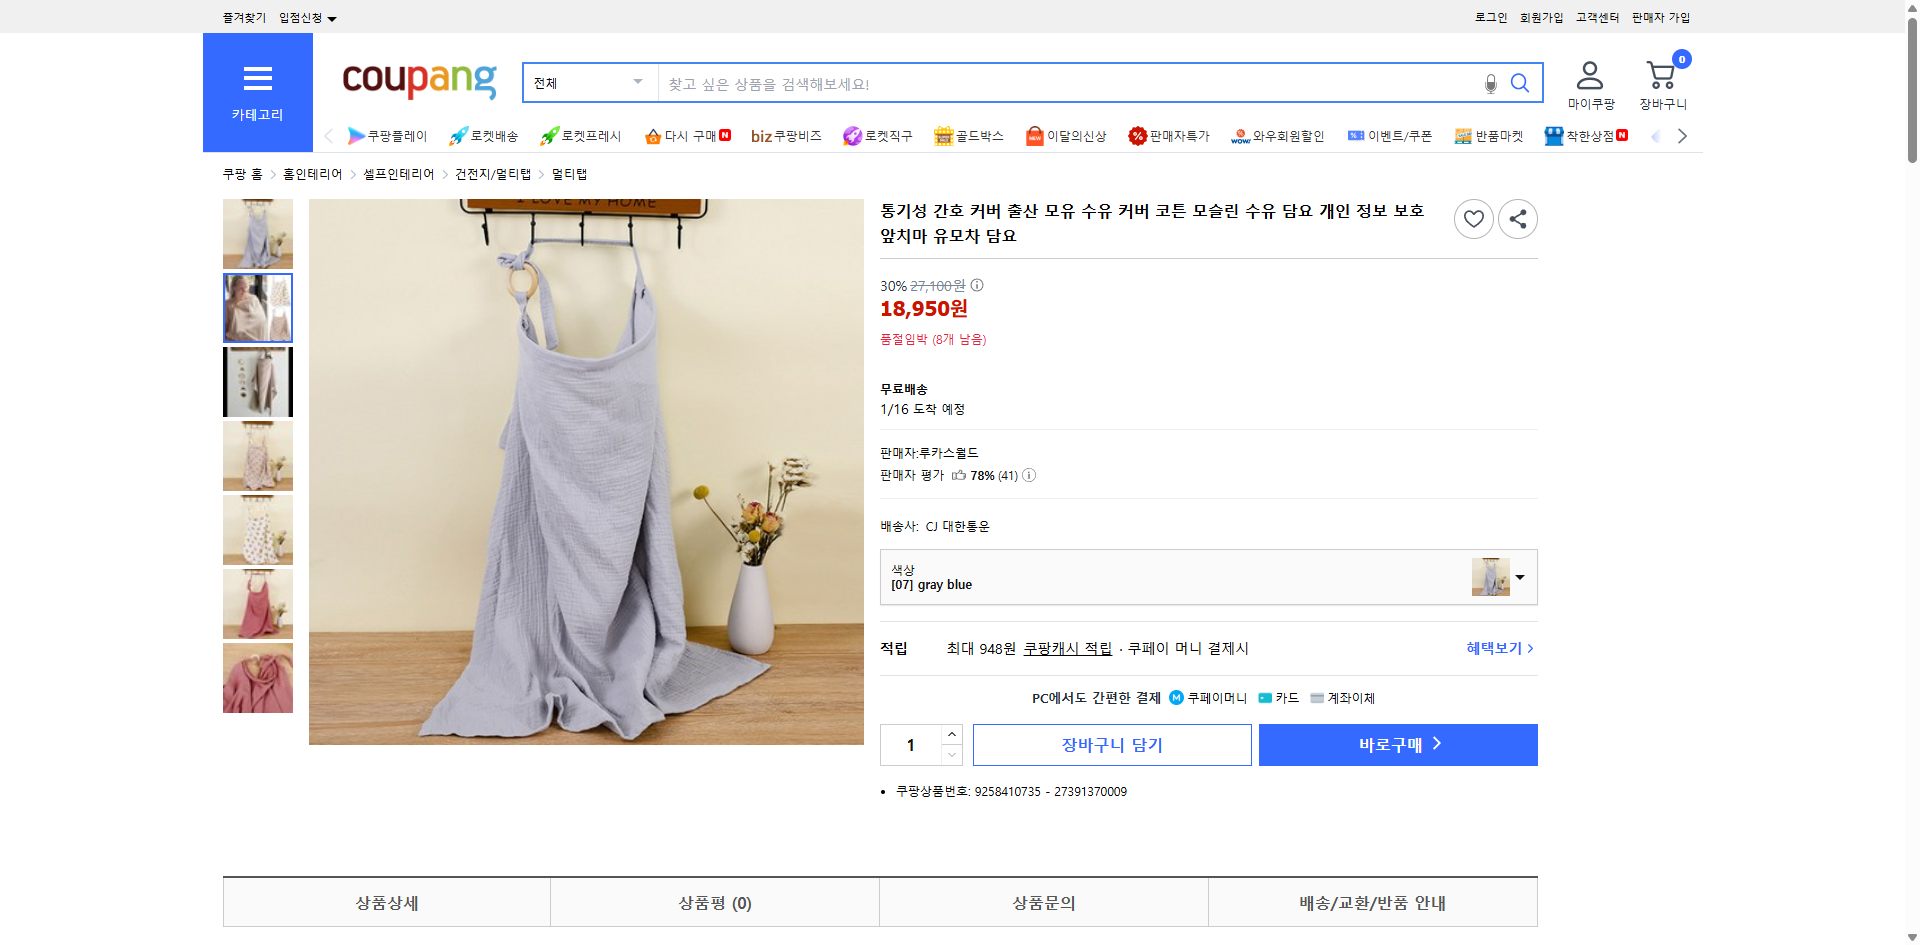This screenshot has width=1920, height=945.
Task: Open the product share icon
Action: (x=1517, y=218)
